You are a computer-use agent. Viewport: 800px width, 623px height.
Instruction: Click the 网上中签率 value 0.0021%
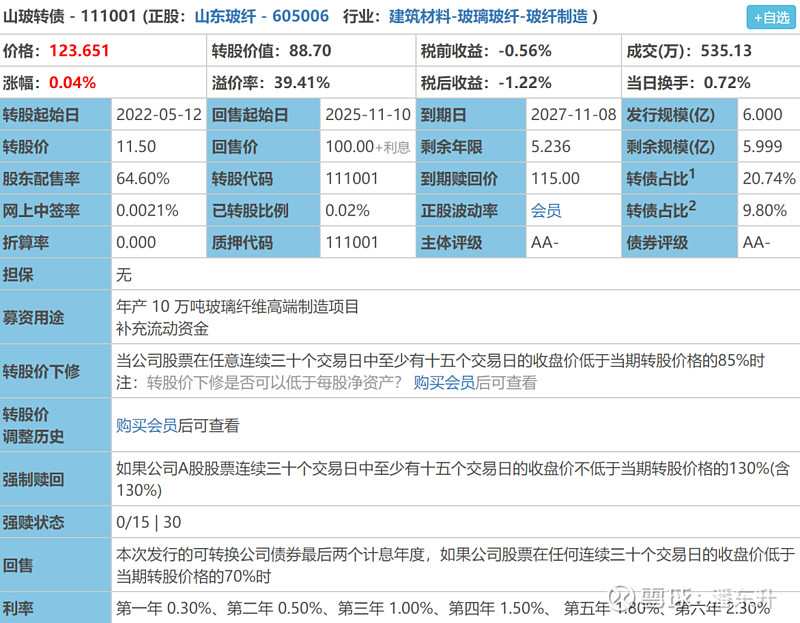coord(147,210)
